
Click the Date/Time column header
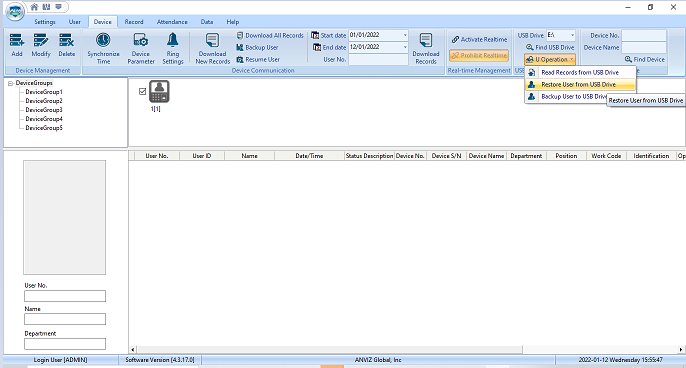tap(309, 156)
